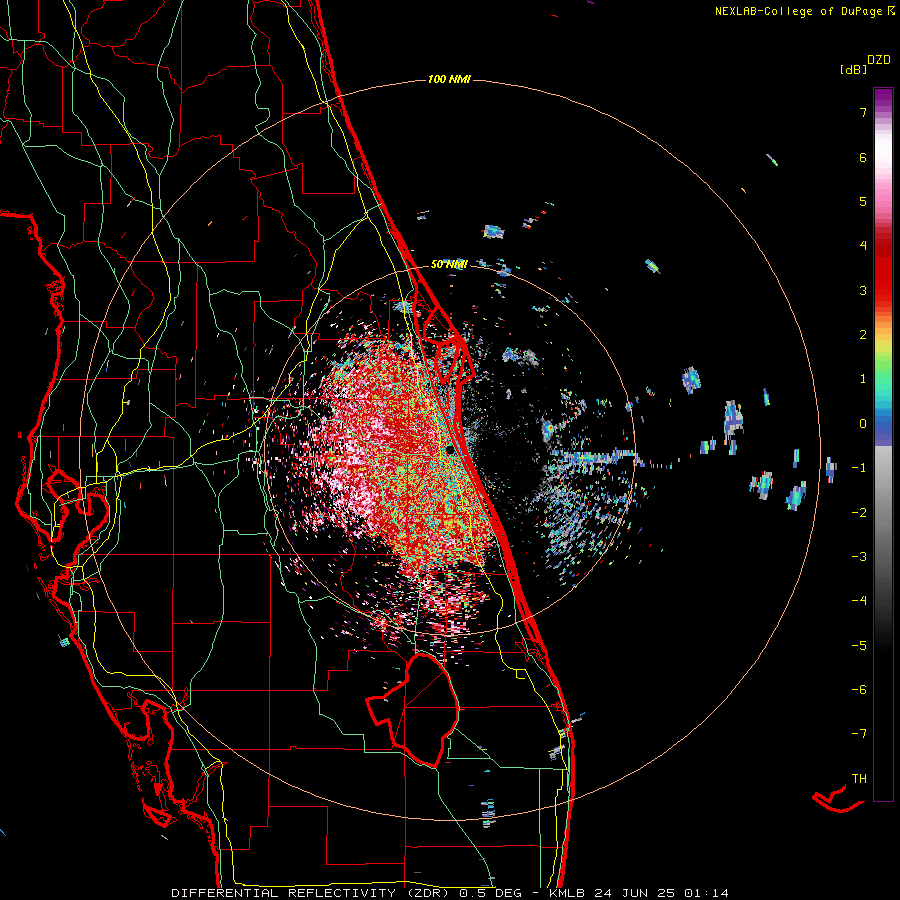Click the -2 scale value
The height and width of the screenshot is (900, 900).
click(859, 513)
